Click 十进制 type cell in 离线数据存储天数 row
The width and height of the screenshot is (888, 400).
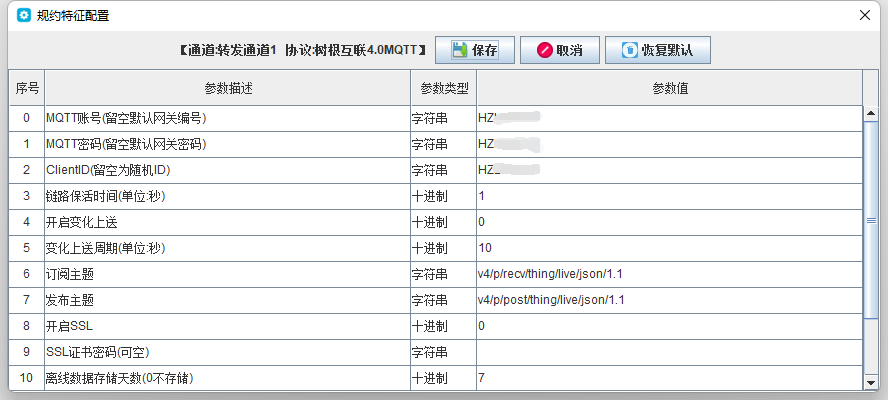[x=443, y=378]
